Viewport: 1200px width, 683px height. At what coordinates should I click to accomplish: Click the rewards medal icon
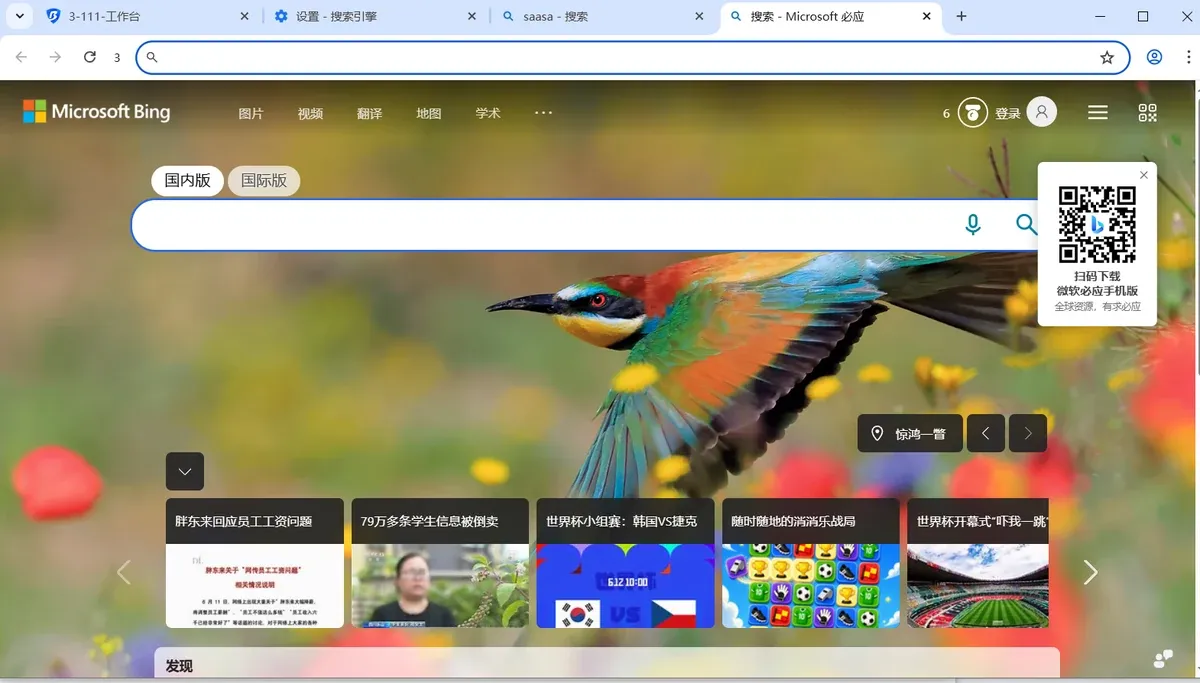(x=973, y=113)
